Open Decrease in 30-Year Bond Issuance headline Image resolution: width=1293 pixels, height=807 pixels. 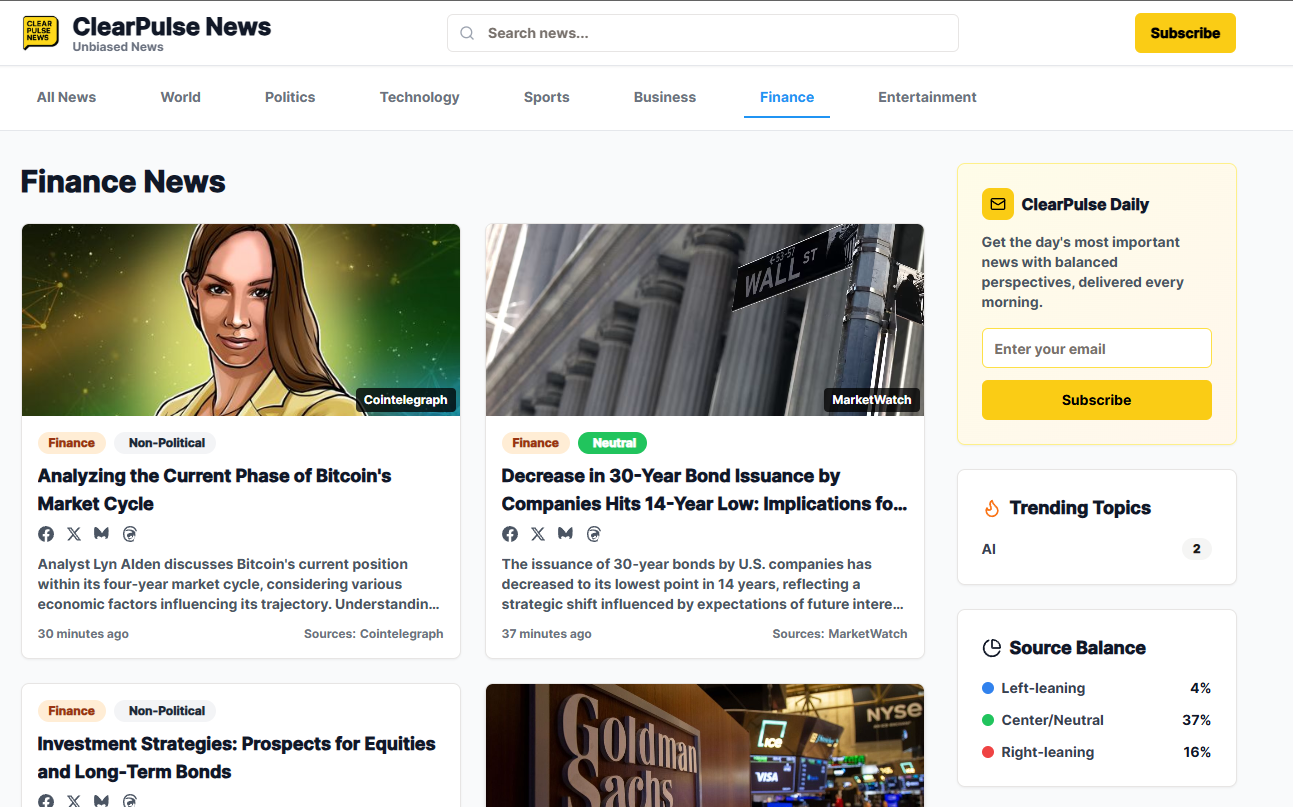(x=705, y=490)
